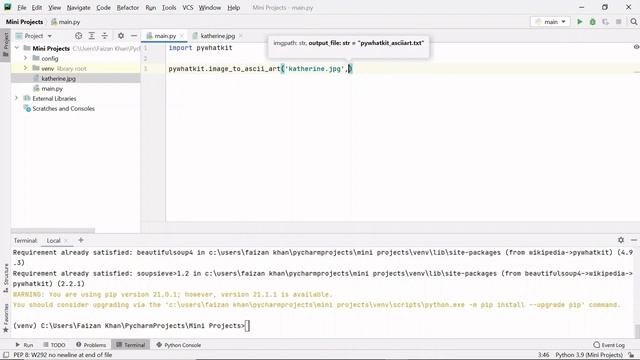
Task: Click the Select Opened File target icon
Action: click(78, 36)
